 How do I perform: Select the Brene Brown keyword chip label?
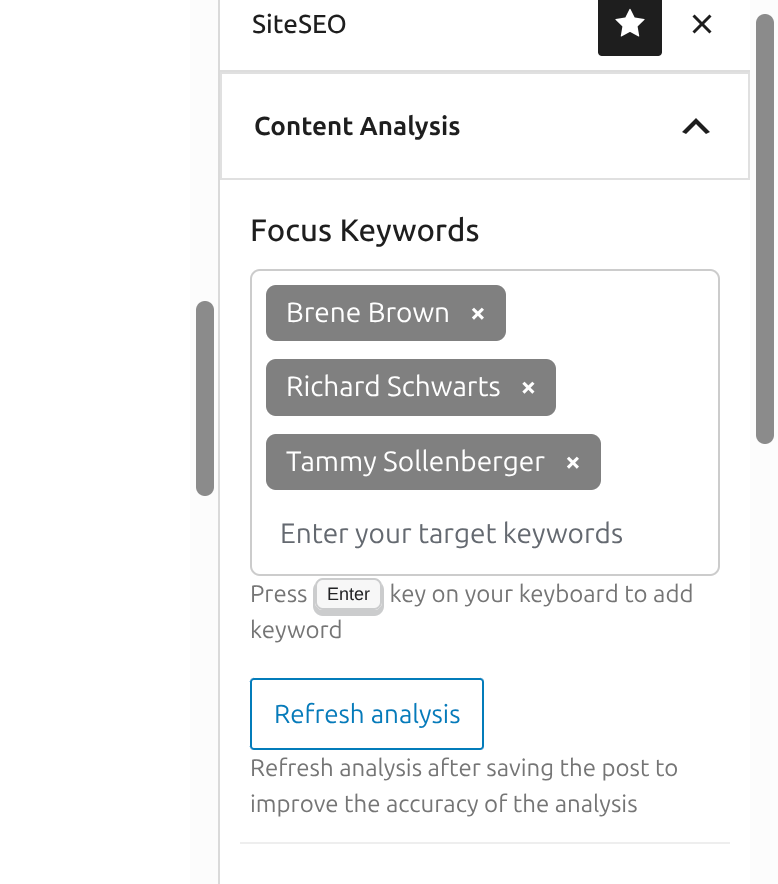[367, 313]
